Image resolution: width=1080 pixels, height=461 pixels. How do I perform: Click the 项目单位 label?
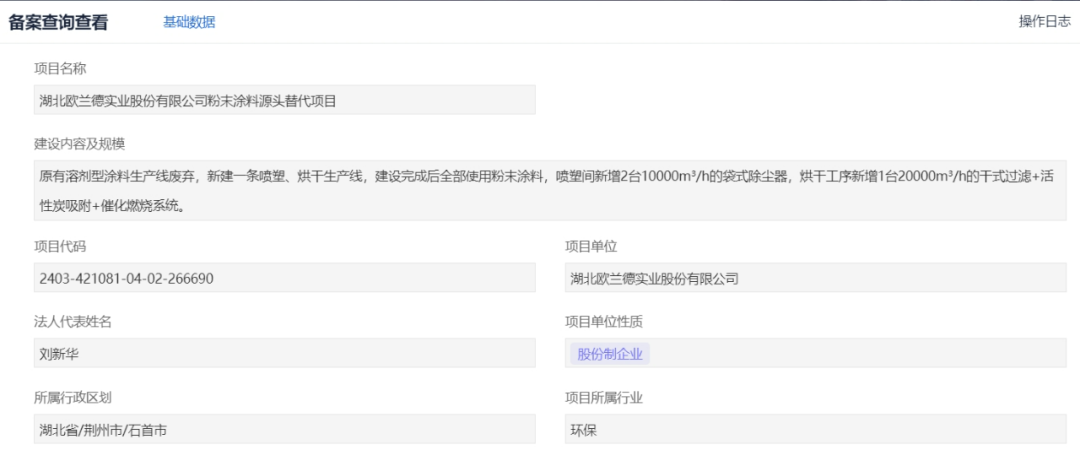pos(591,247)
